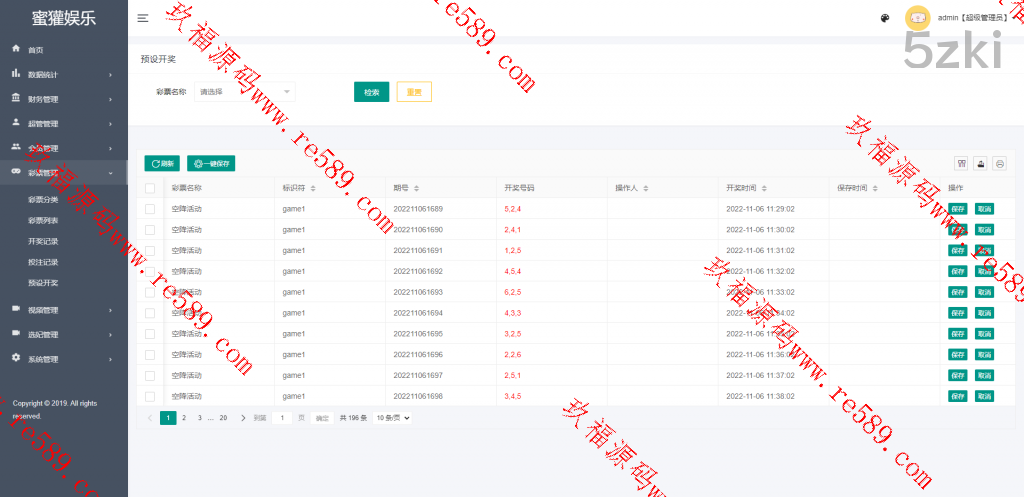Open the 彩票名称 请选择 dropdown

click(x=245, y=92)
